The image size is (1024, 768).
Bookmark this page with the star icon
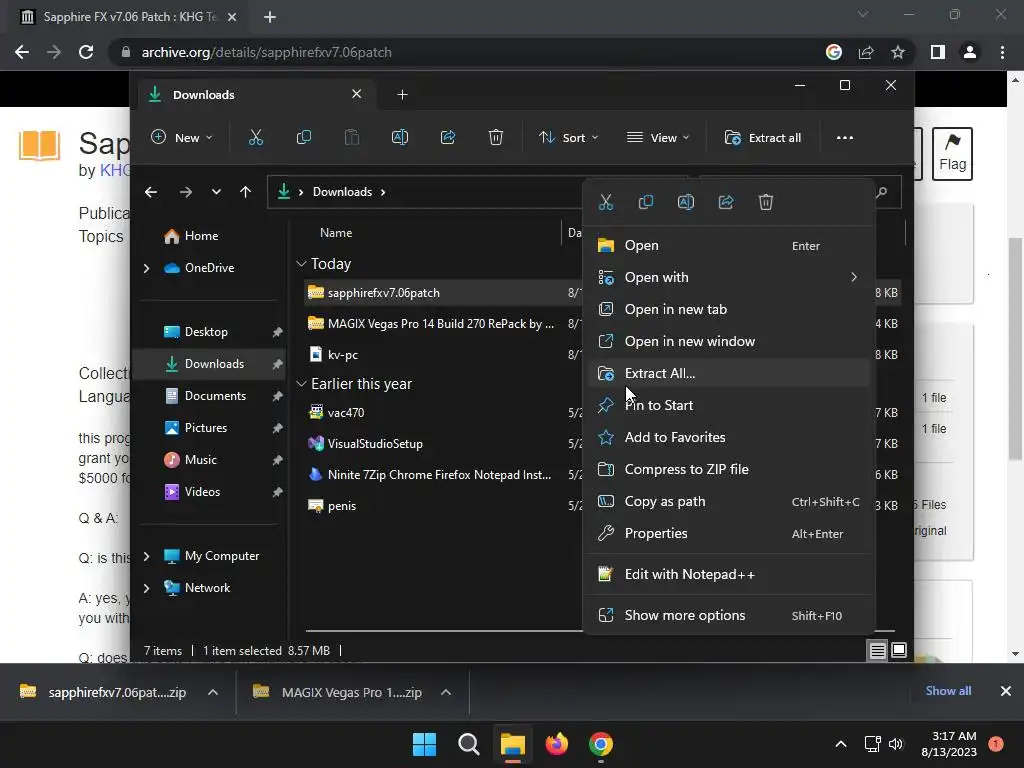tap(898, 52)
